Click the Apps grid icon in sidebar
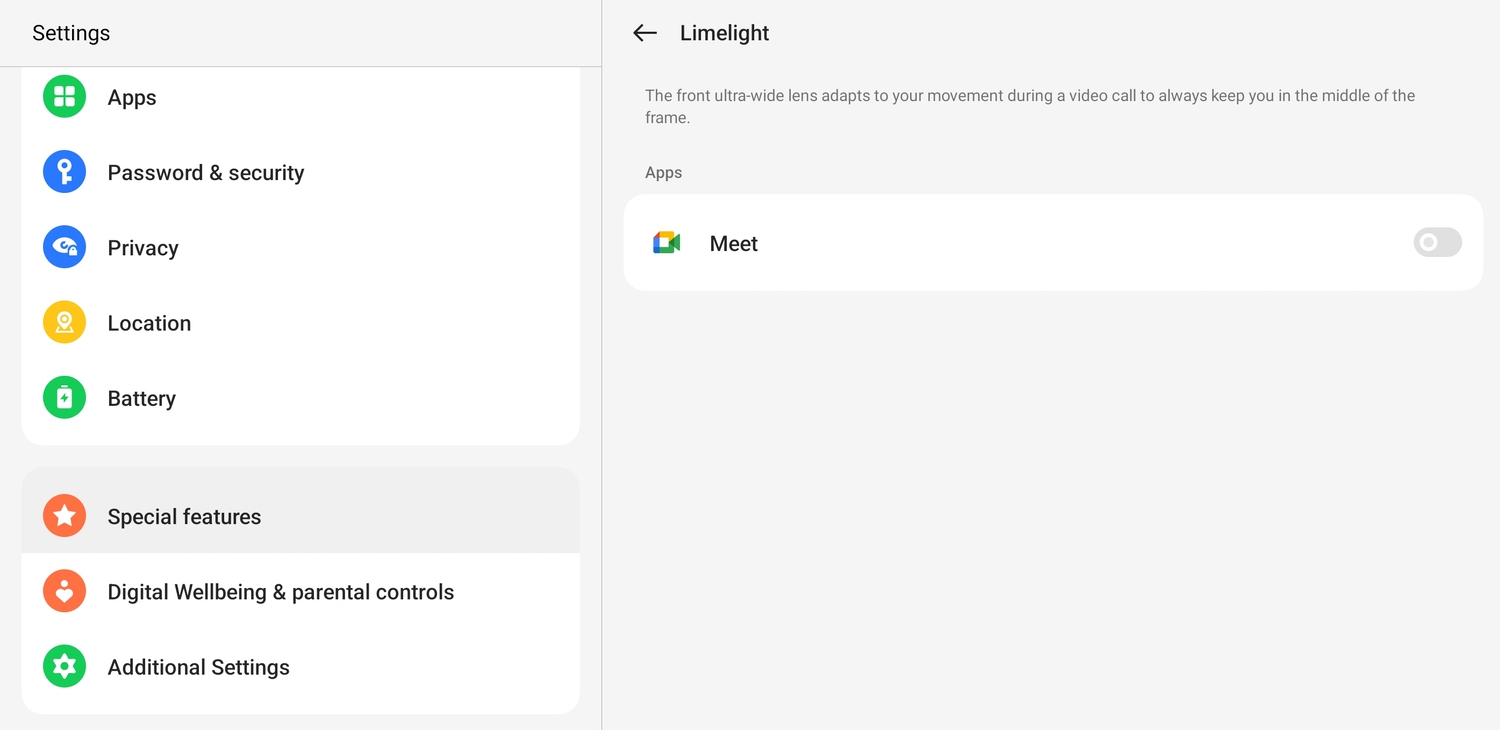The height and width of the screenshot is (730, 1500). point(64,96)
